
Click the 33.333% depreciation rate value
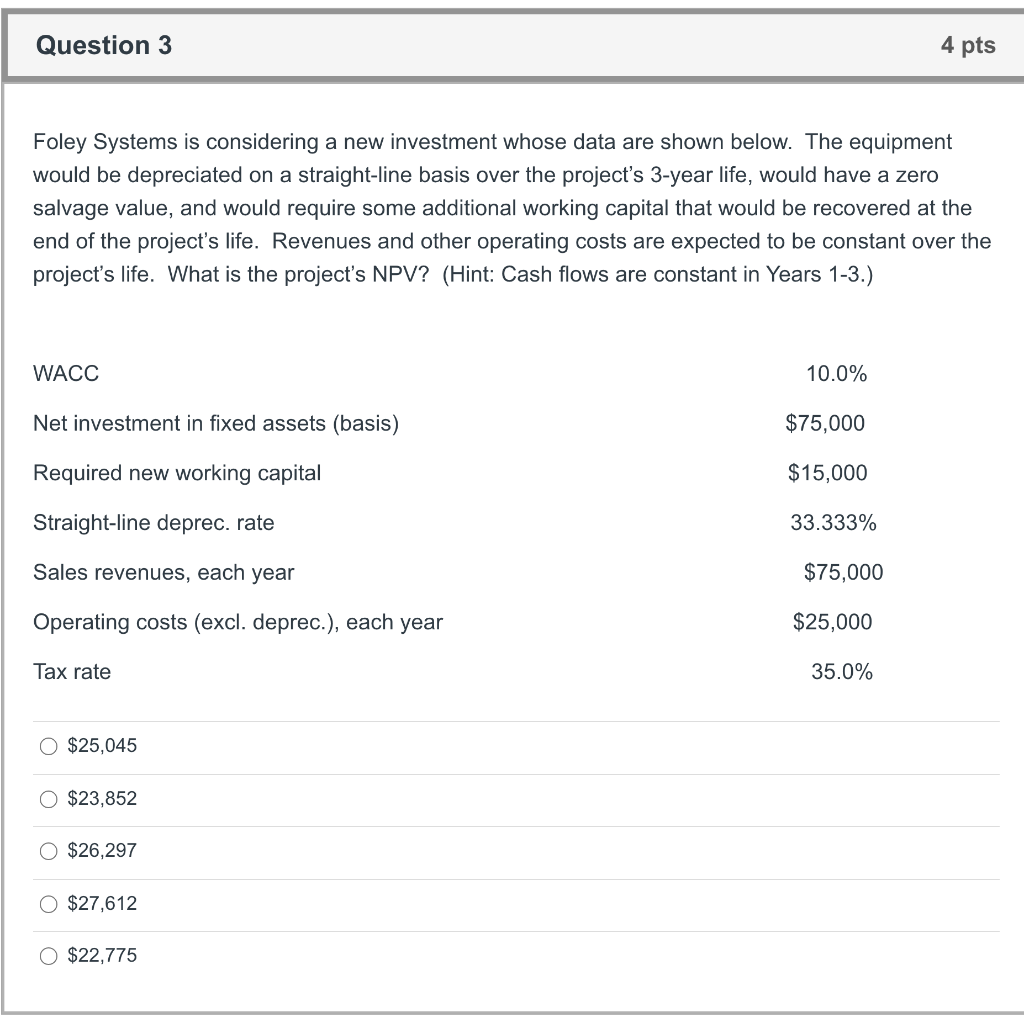click(833, 522)
